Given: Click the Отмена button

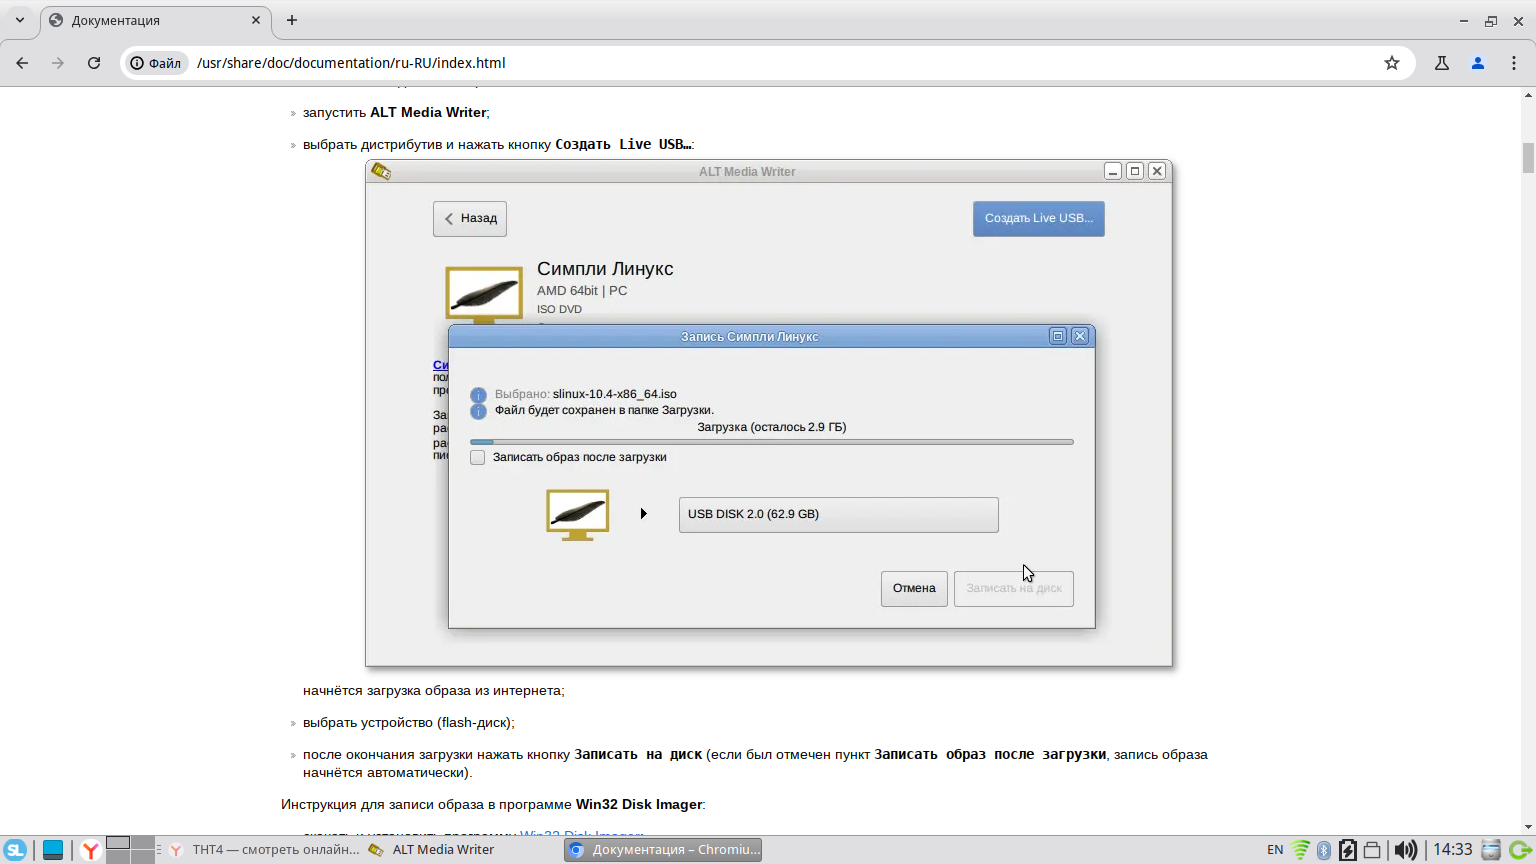Looking at the screenshot, I should pos(914,588).
